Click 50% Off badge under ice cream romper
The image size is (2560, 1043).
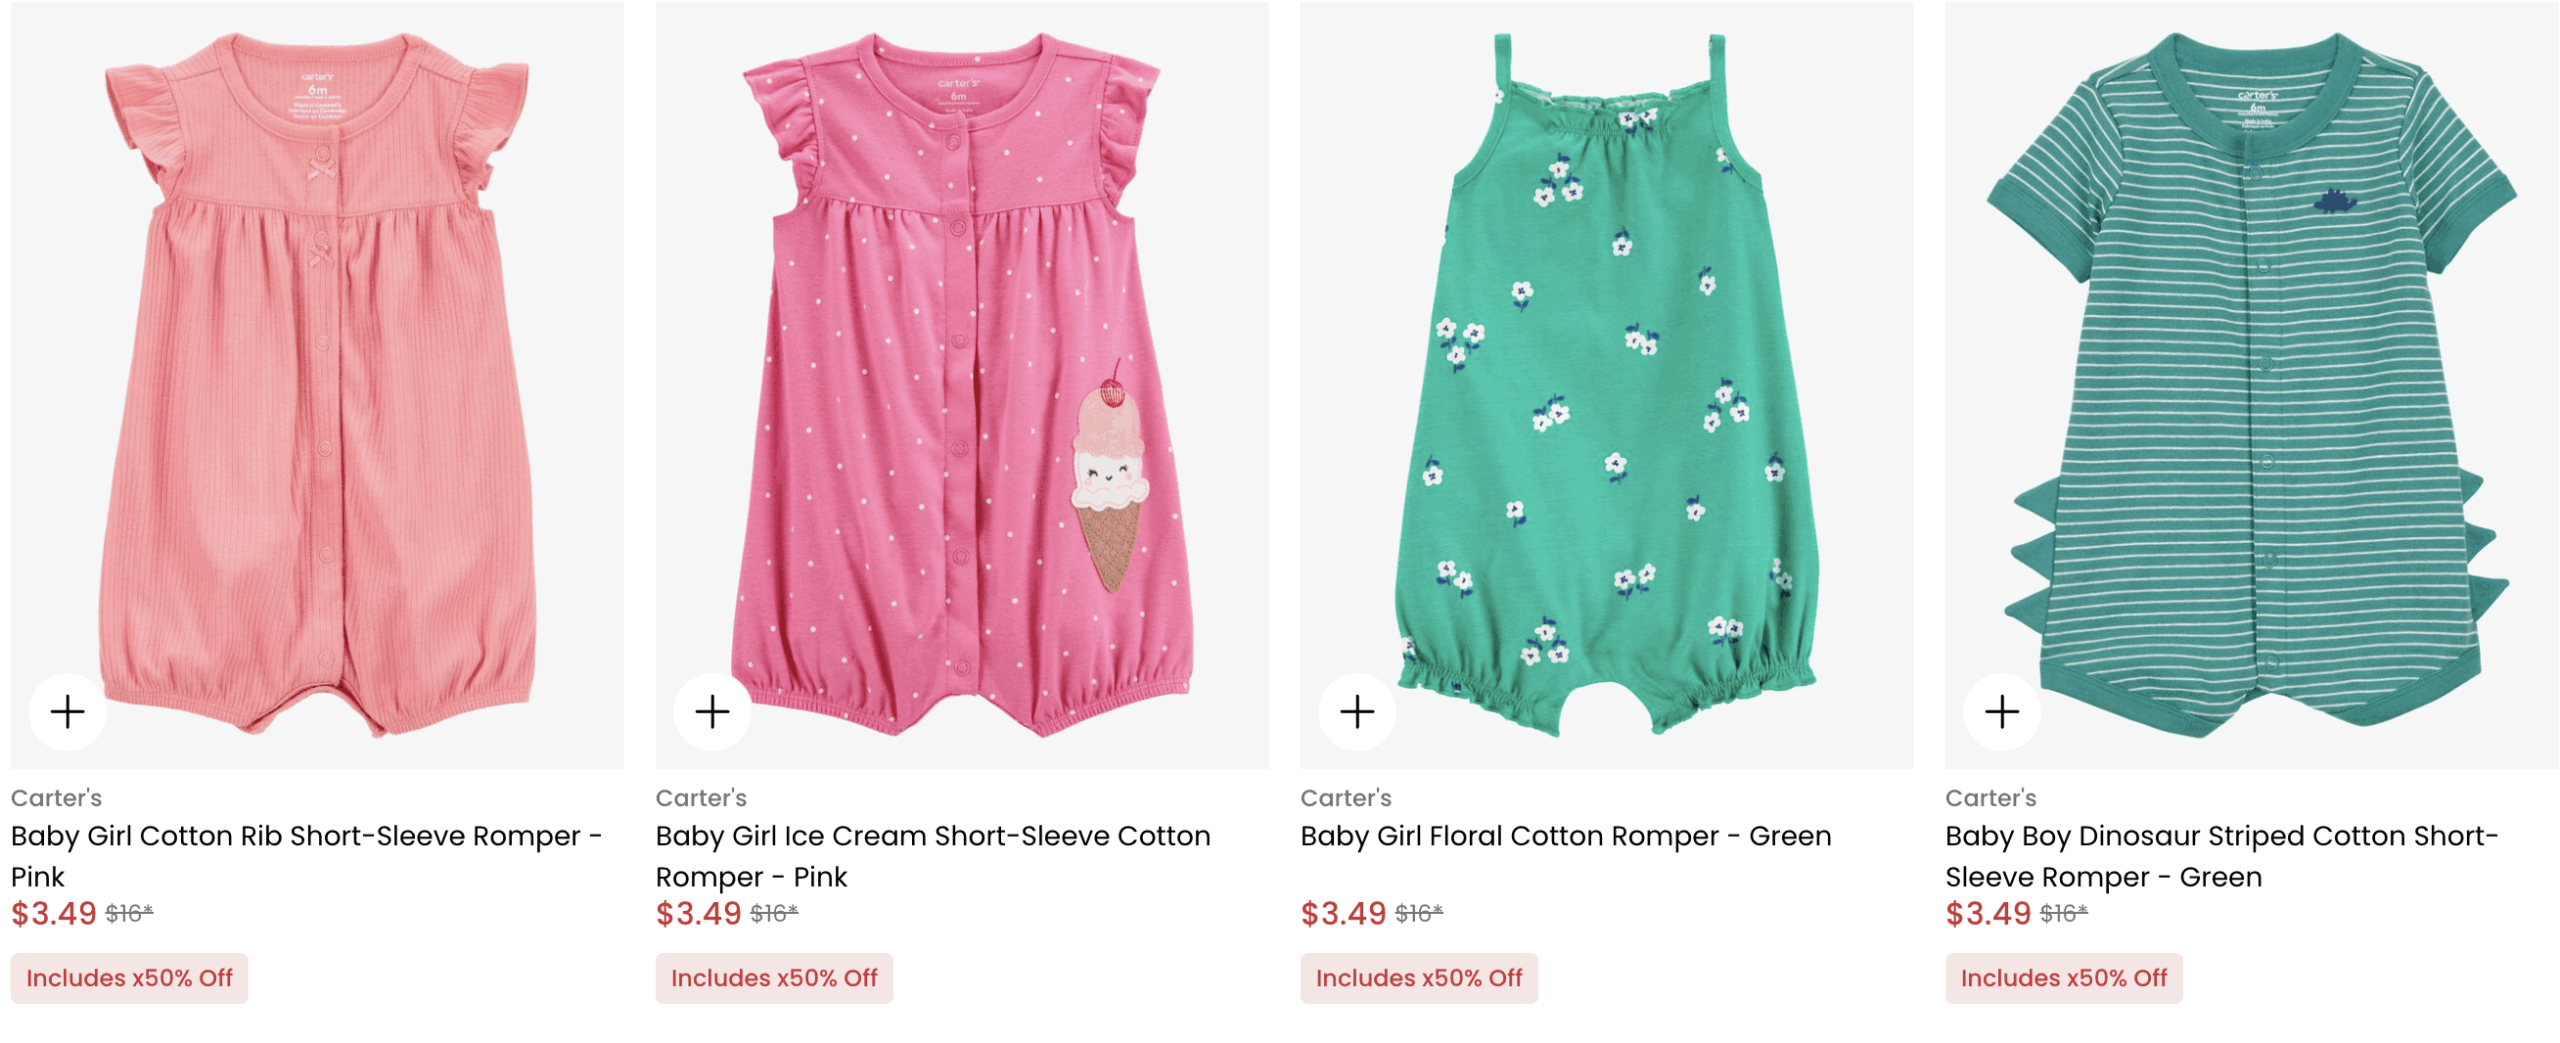[774, 978]
